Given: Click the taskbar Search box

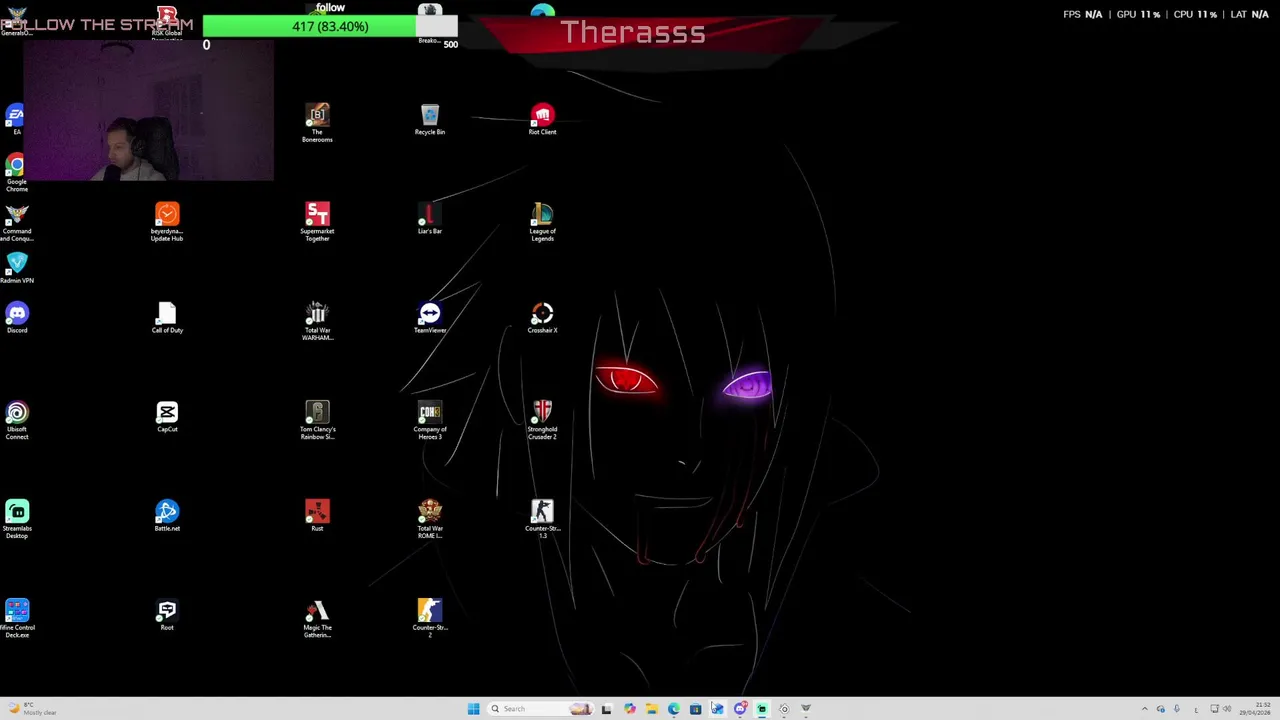Looking at the screenshot, I should 541,709.
